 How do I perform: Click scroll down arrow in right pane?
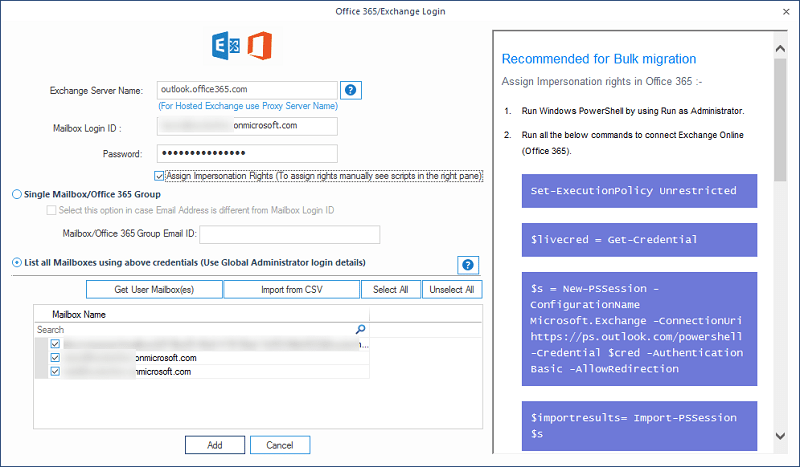pyautogui.click(x=780, y=436)
